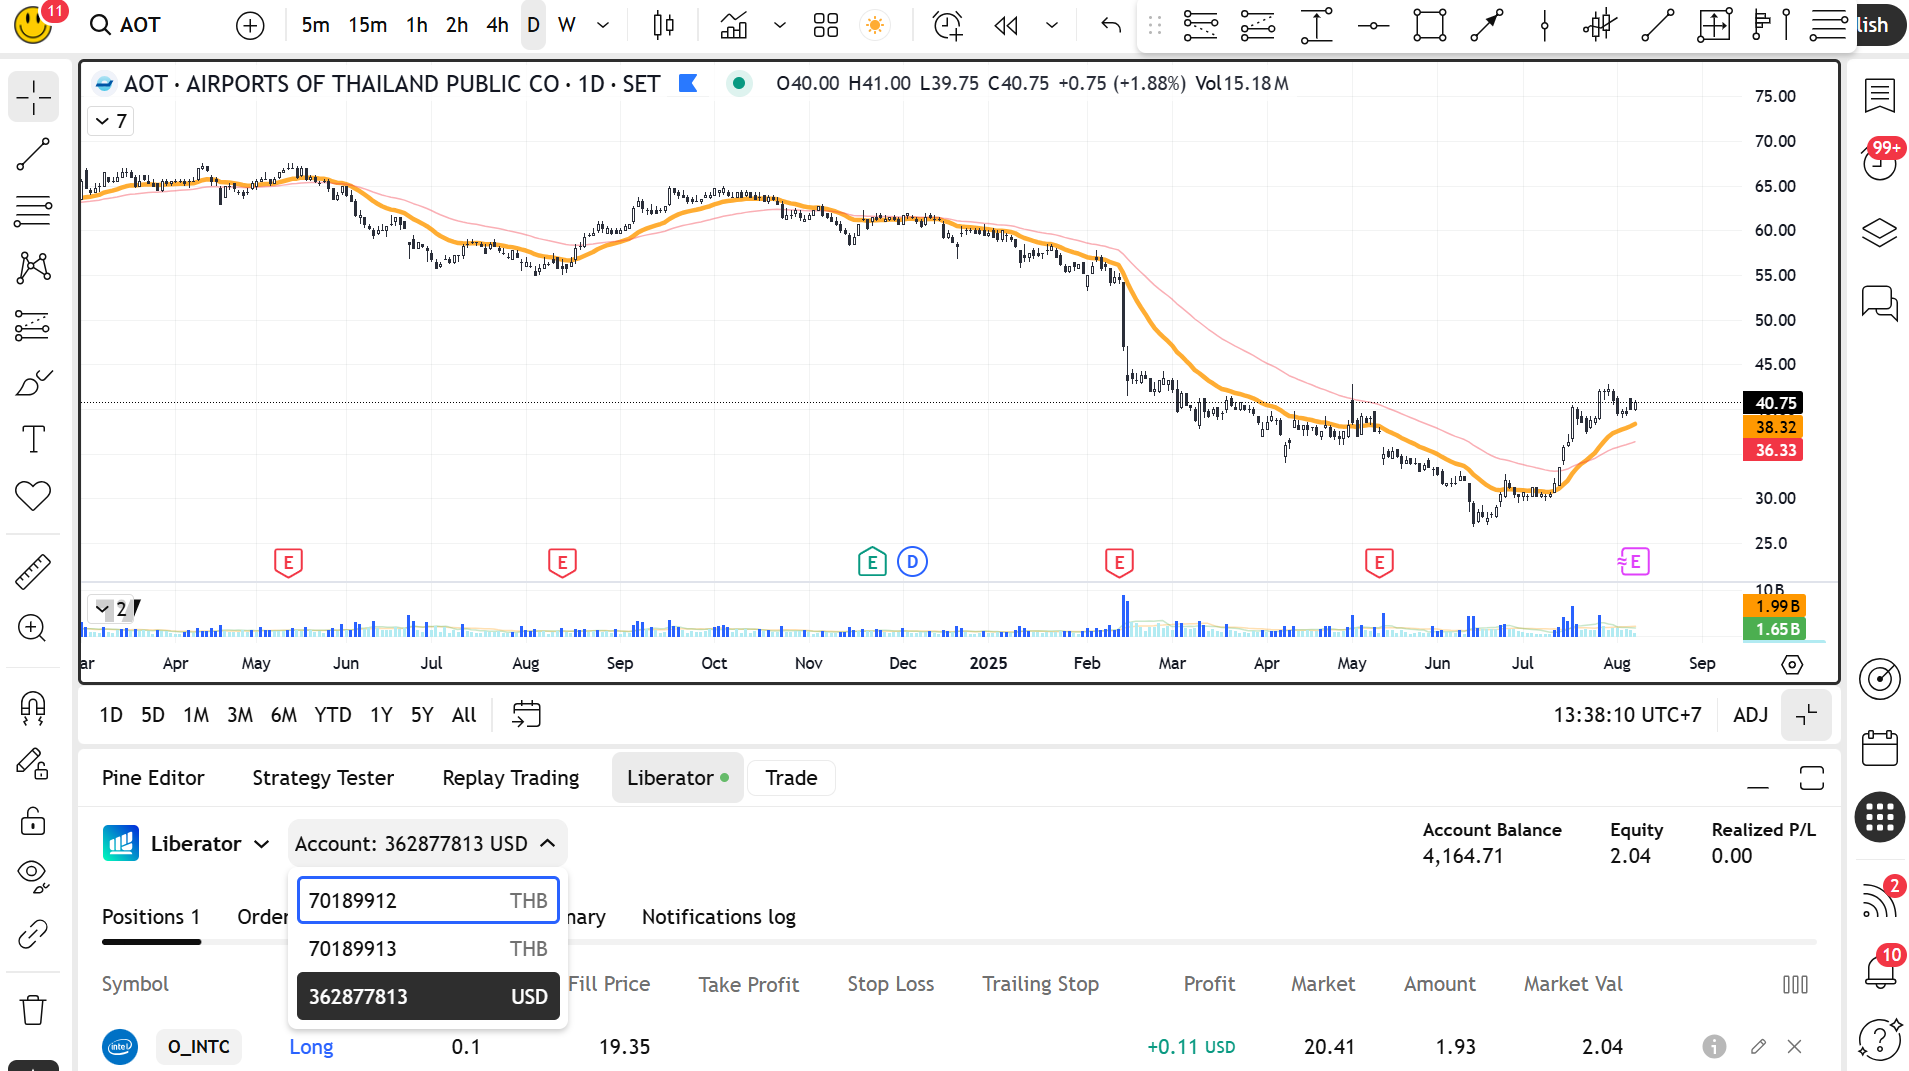Activate the zoom in tool

[33, 628]
